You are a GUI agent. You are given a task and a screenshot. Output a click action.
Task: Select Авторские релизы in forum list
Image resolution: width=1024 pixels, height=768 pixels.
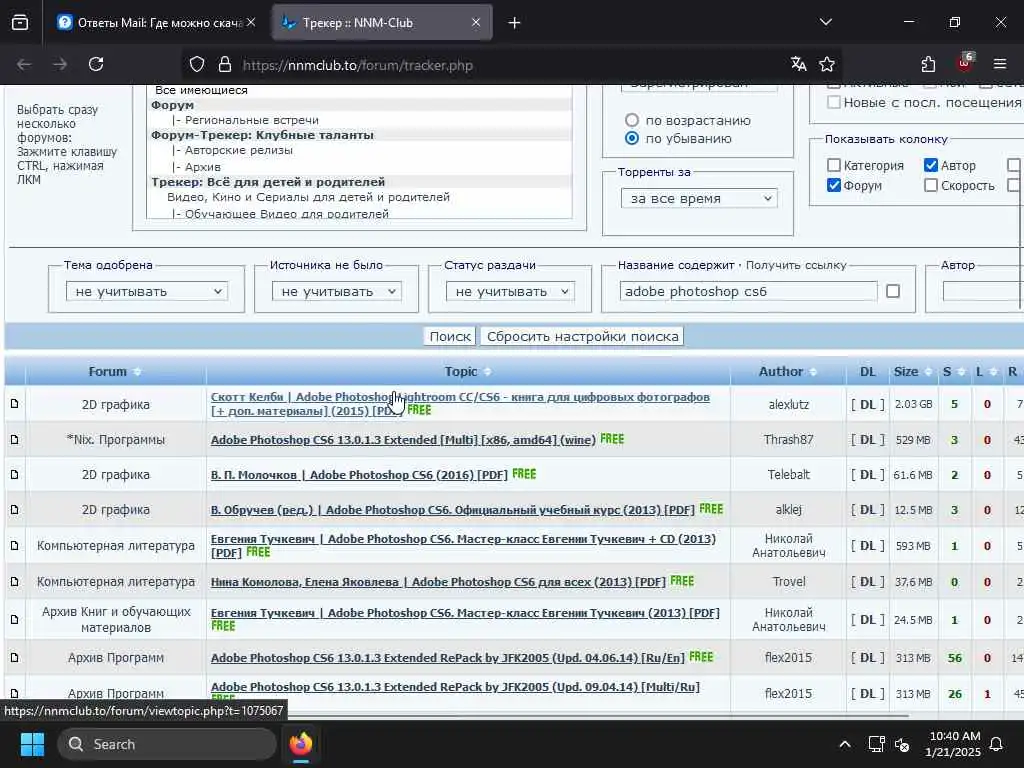pyautogui.click(x=238, y=150)
